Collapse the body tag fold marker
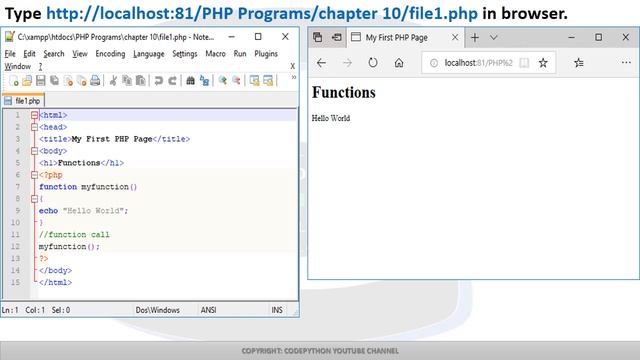 coord(35,151)
